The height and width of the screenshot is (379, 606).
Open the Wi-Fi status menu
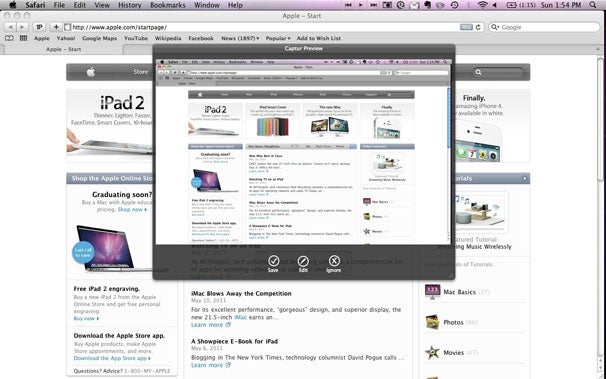click(x=482, y=5)
